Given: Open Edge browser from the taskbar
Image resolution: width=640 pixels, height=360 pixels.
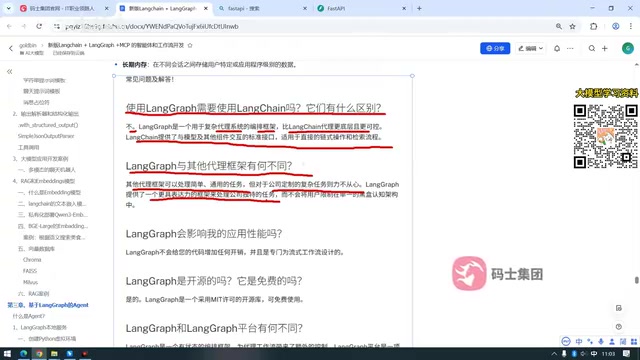Looking at the screenshot, I should (23, 353).
